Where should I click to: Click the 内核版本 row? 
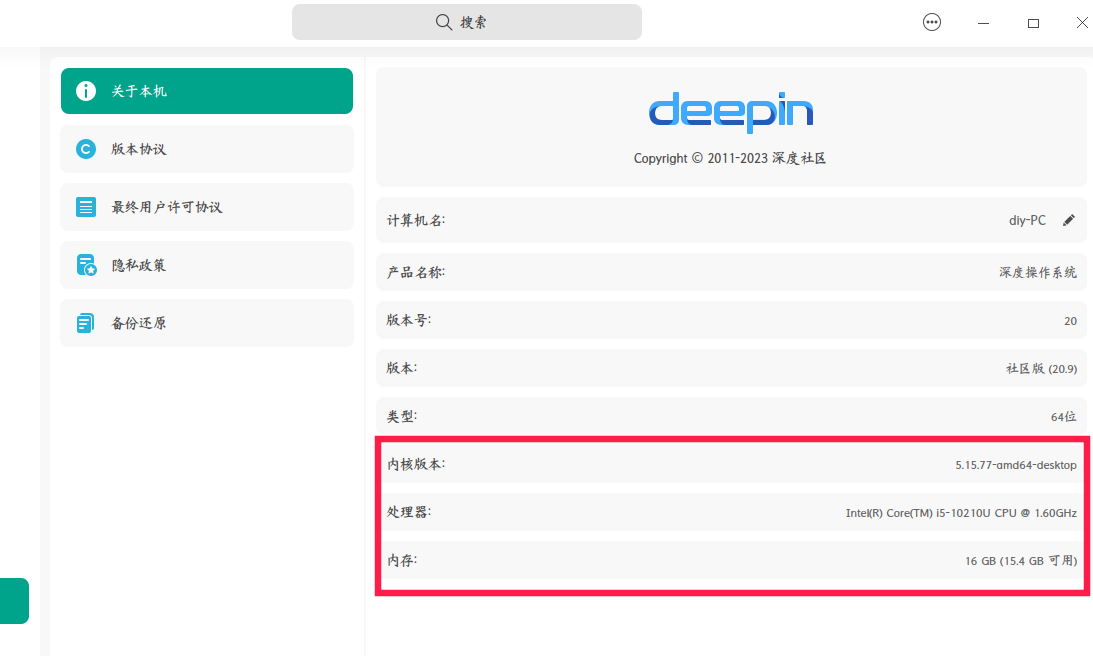731,464
